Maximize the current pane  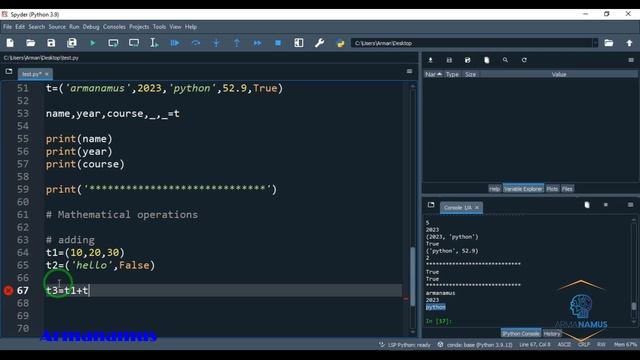tap(299, 43)
